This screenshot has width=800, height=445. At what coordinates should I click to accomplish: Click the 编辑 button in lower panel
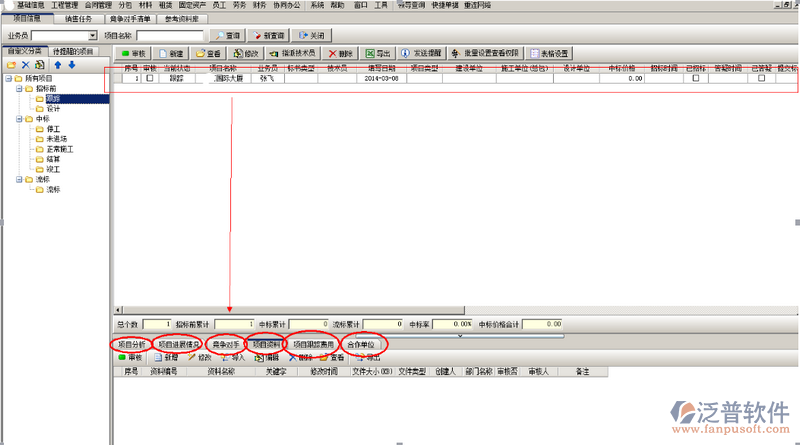pos(267,357)
